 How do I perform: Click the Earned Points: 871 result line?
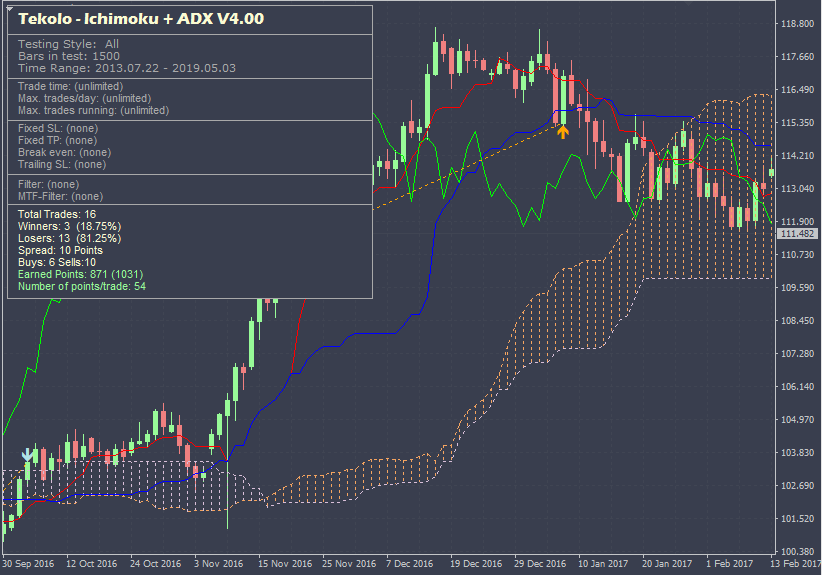pos(81,274)
